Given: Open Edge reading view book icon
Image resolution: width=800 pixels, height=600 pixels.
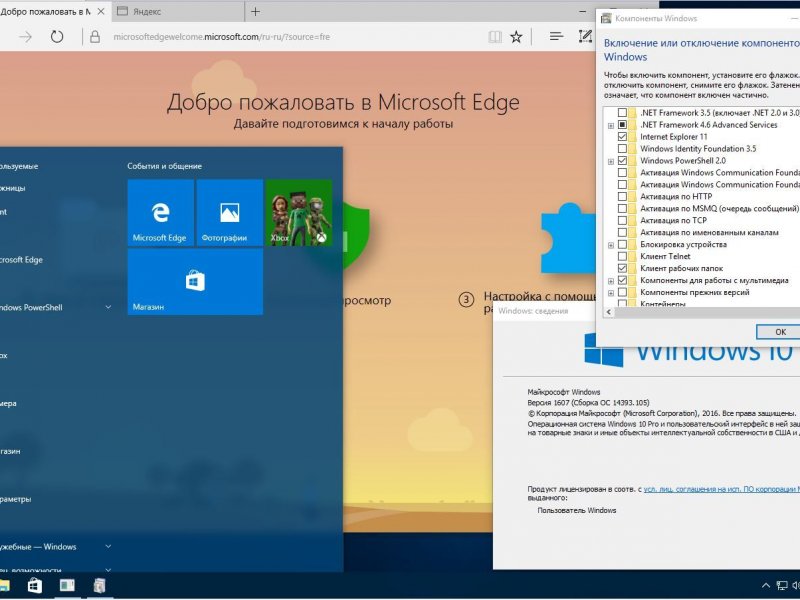Looking at the screenshot, I should coord(494,37).
